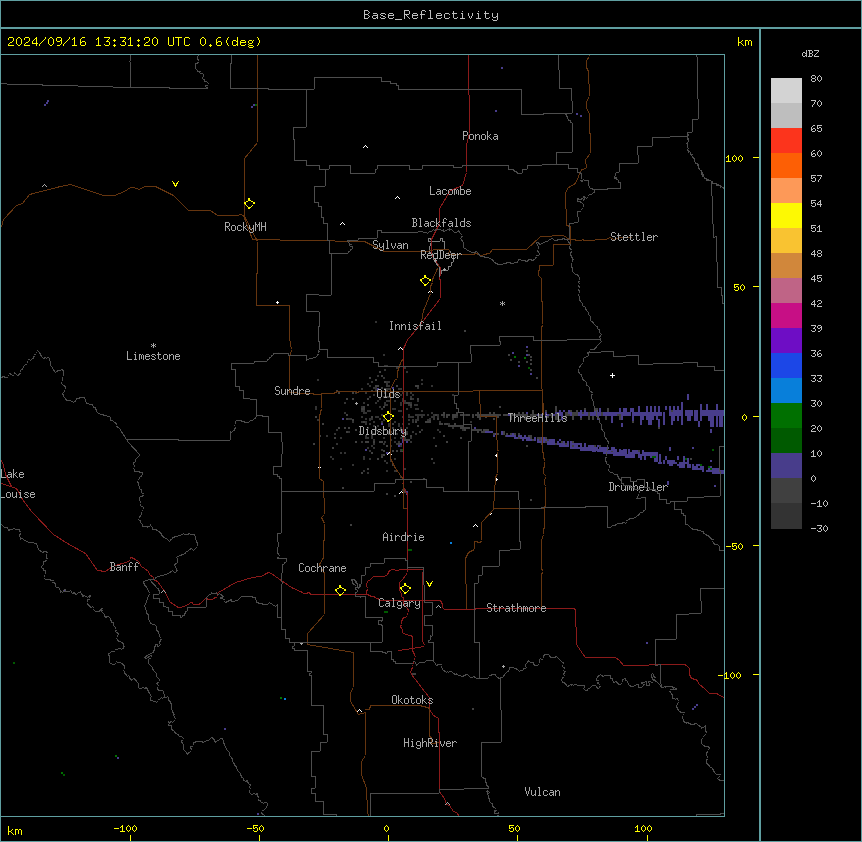Click the Didsbury label

[383, 431]
